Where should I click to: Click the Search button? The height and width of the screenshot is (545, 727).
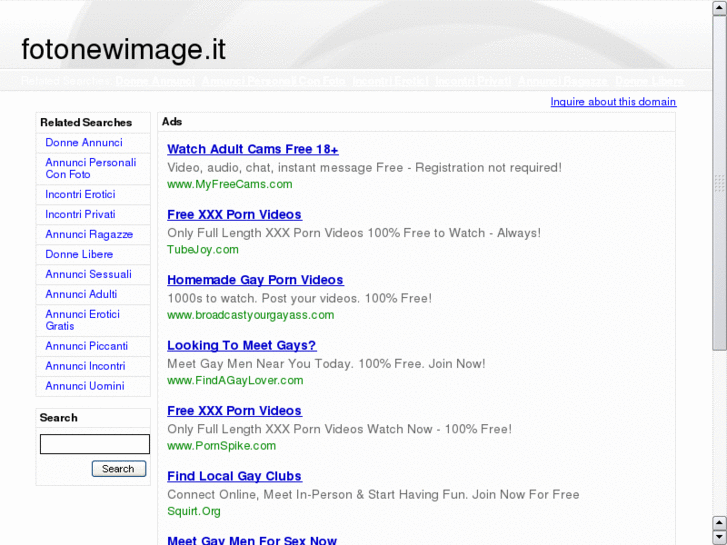(119, 468)
